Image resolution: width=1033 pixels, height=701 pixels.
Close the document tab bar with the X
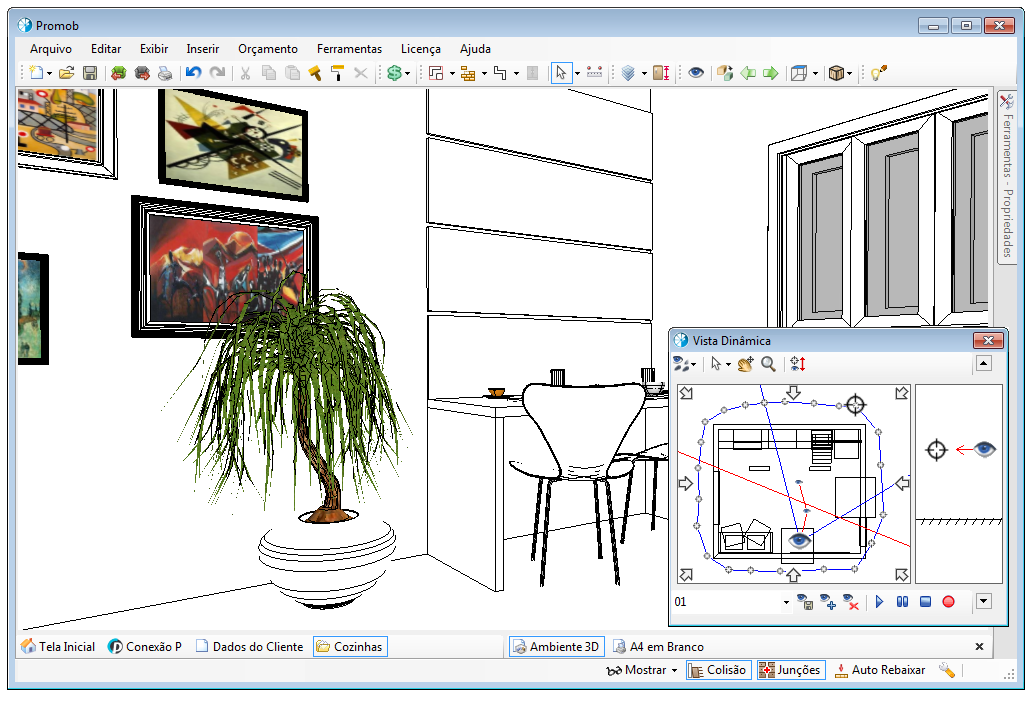tap(979, 647)
